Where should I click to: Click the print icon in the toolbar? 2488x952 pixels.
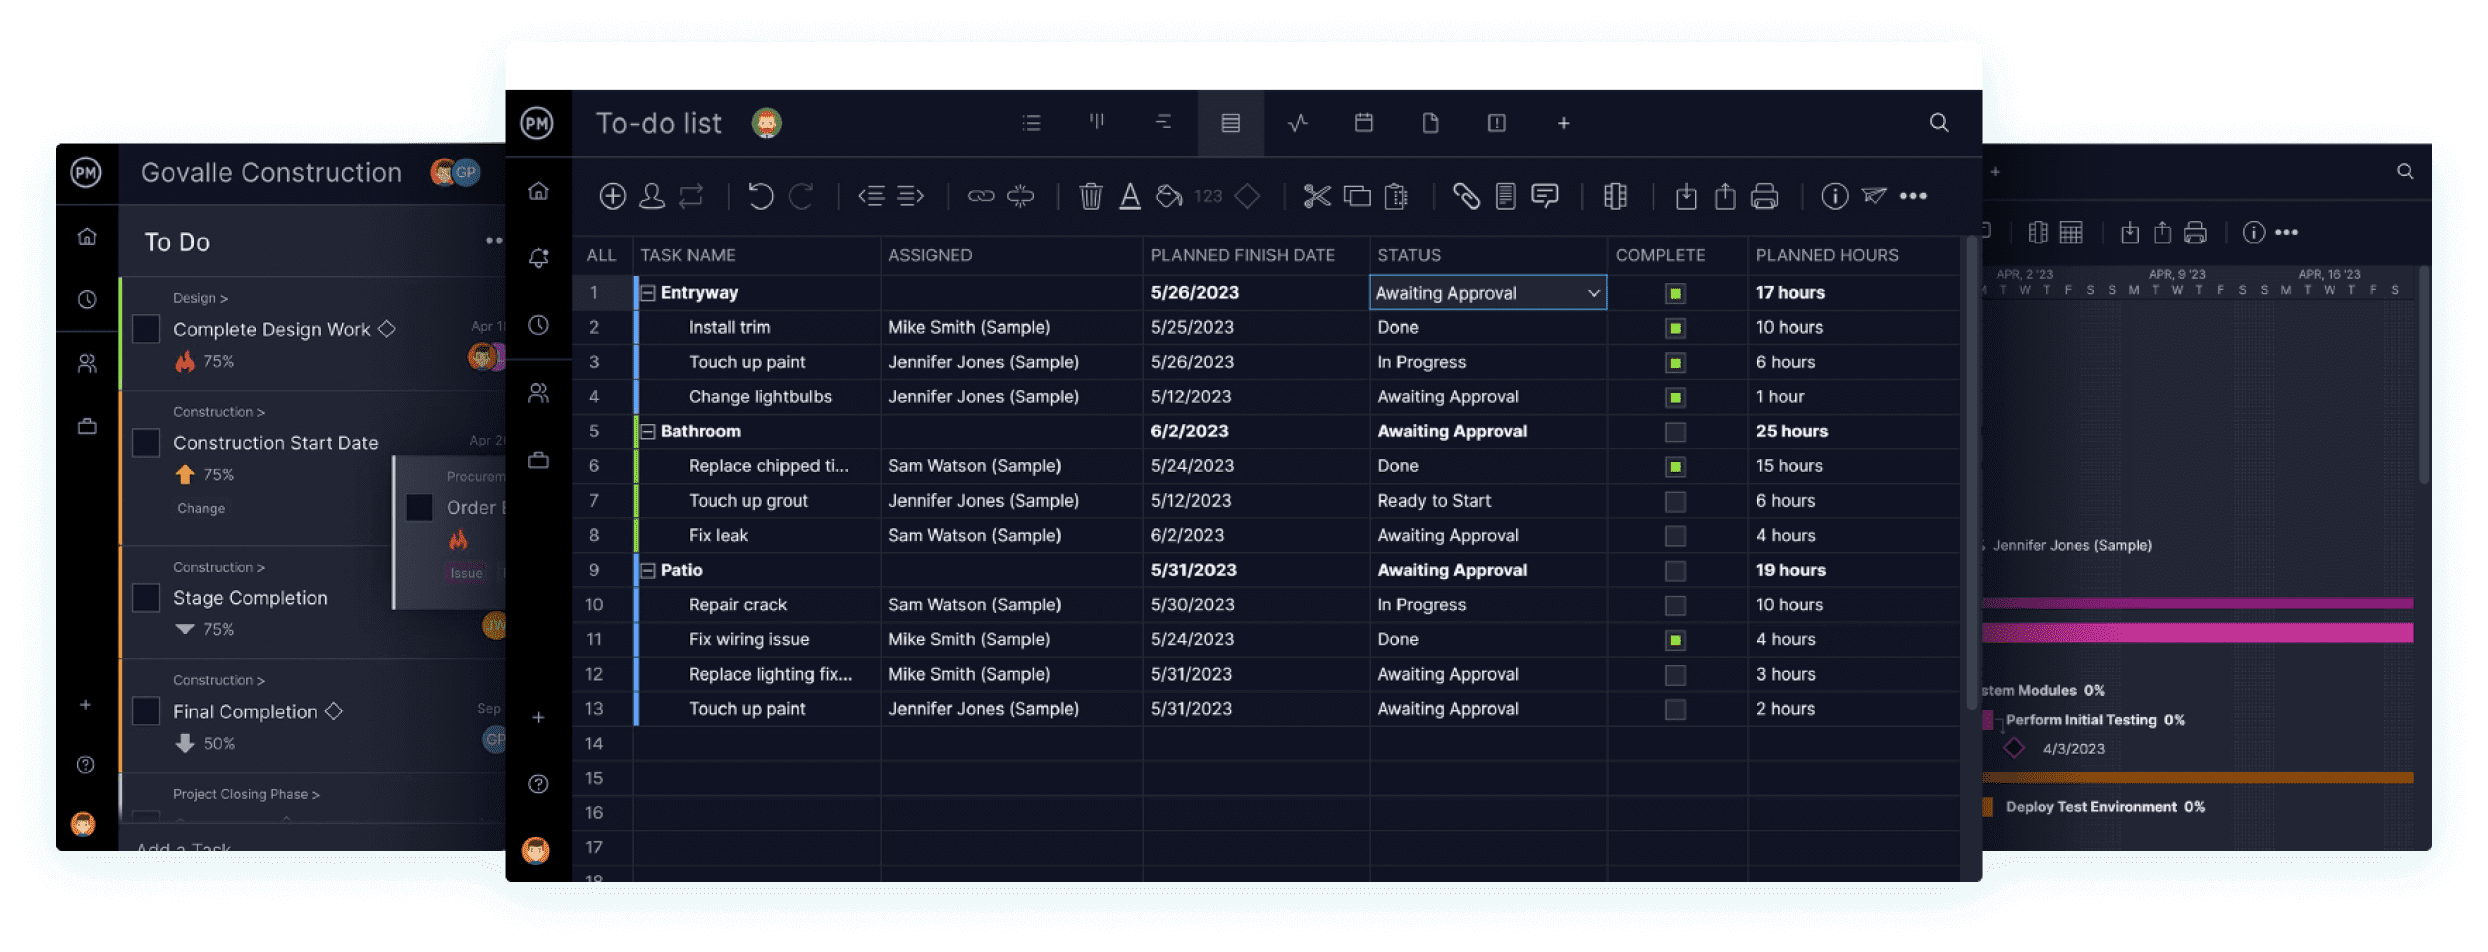click(x=1765, y=196)
